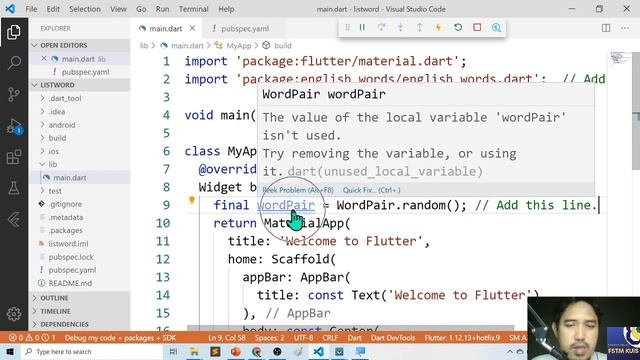Open the editor More Actions ellipsis
This screenshot has width=640, height=360.
(x=625, y=28)
